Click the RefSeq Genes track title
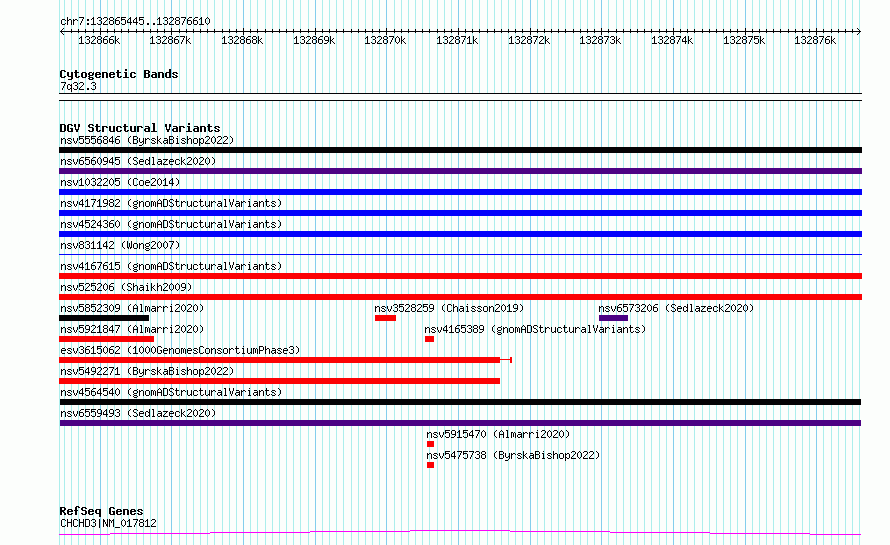 click(x=101, y=512)
